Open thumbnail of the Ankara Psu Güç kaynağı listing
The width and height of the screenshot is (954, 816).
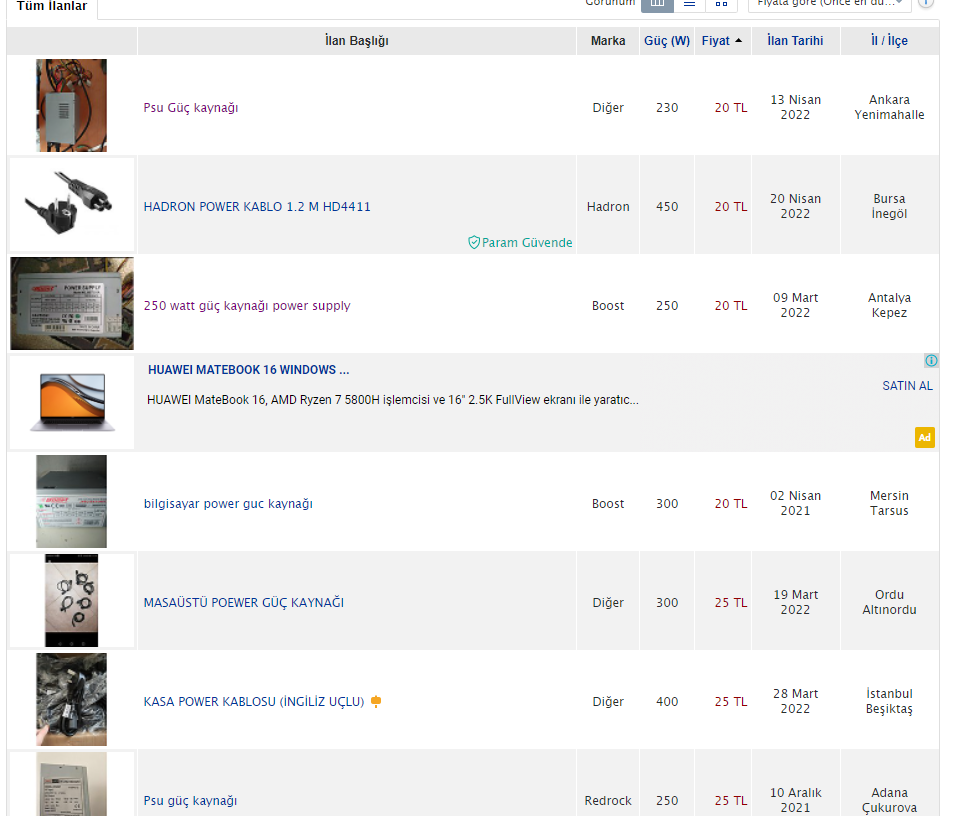pos(71,105)
